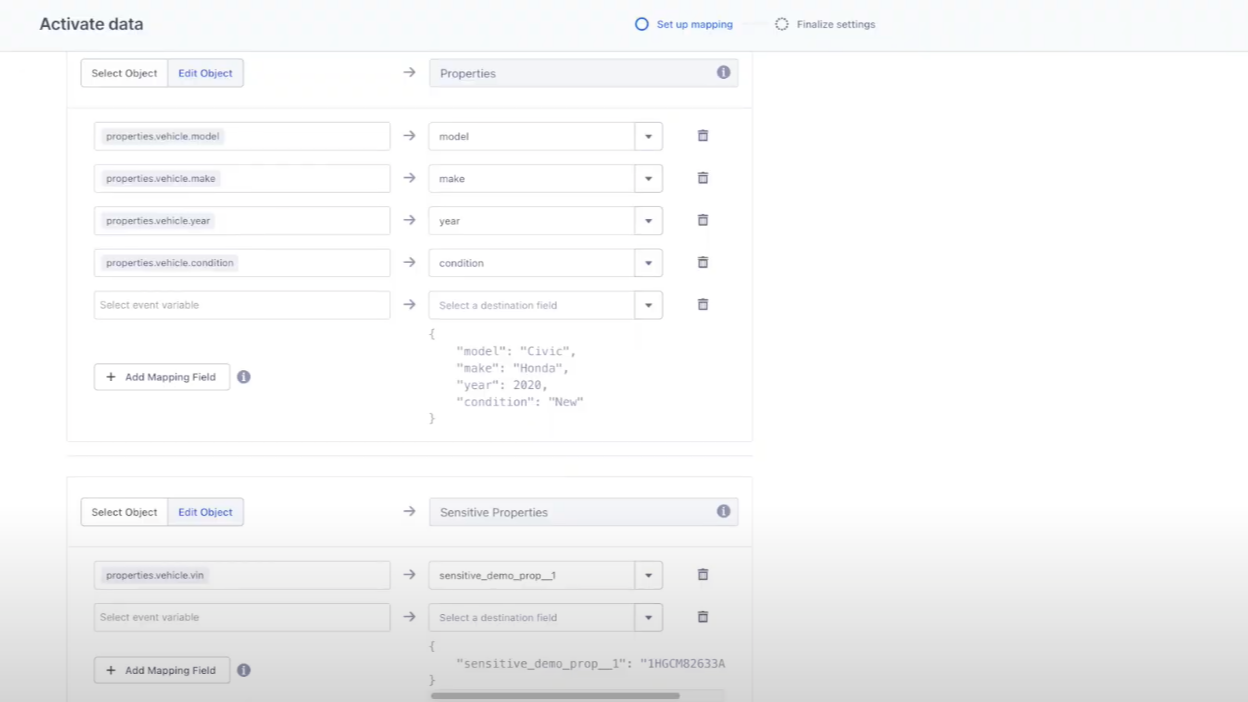The height and width of the screenshot is (702, 1248).
Task: Choose Edit Object for Properties section
Action: click(x=205, y=73)
